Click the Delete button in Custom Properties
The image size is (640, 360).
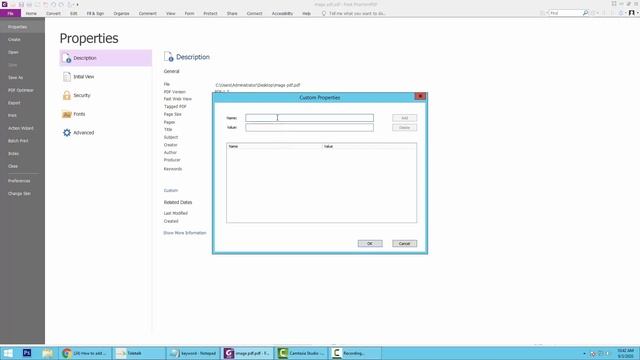click(404, 128)
